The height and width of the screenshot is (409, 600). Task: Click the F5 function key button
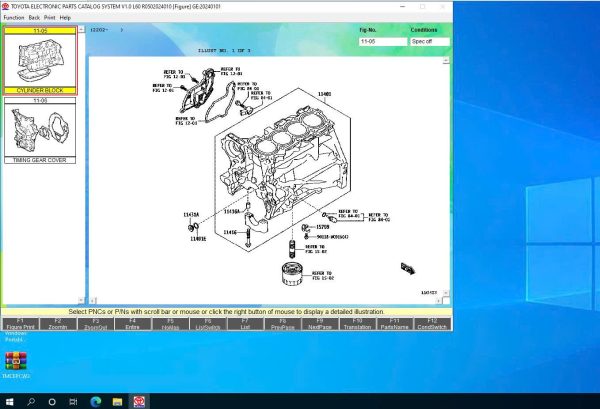point(170,324)
